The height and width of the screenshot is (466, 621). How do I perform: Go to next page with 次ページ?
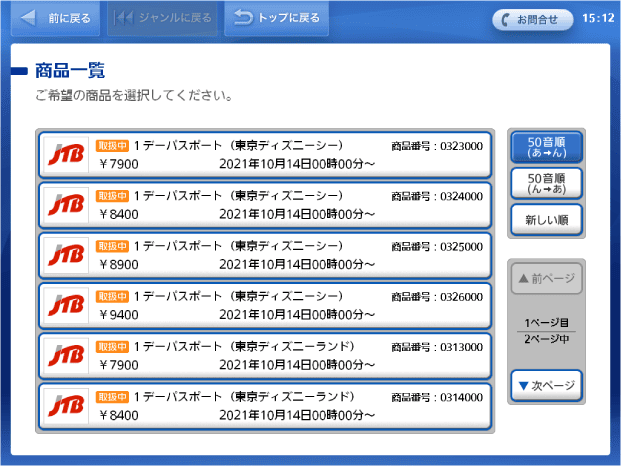pyautogui.click(x=546, y=385)
